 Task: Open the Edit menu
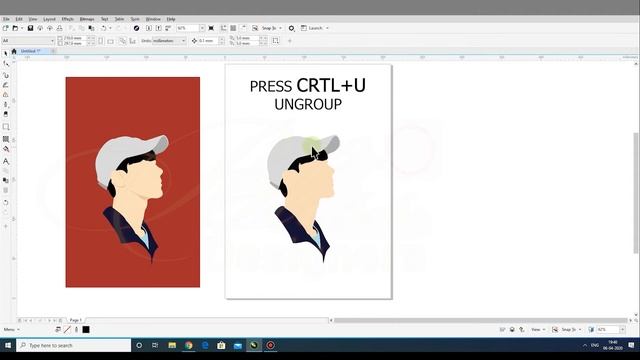pos(19,19)
